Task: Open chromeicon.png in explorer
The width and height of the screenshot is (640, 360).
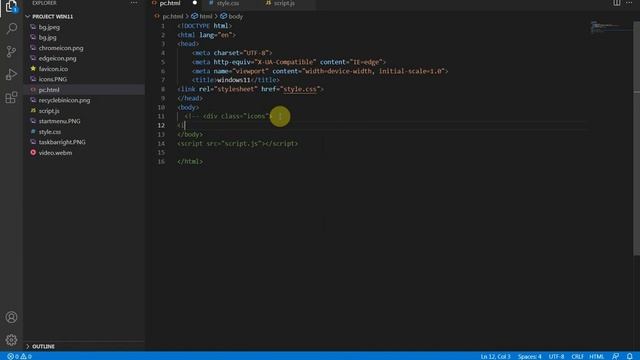Action: [61, 48]
